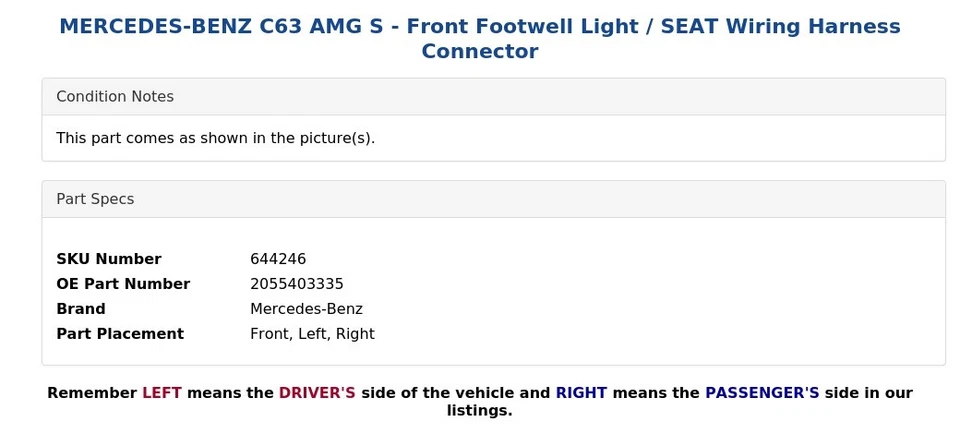
Task: Click the blue word PASSENGER'S
Action: pos(762,393)
